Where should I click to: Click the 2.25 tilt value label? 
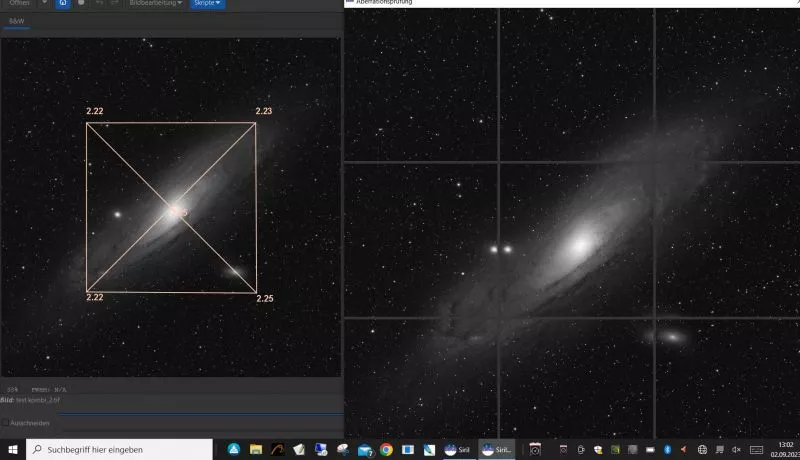264,299
